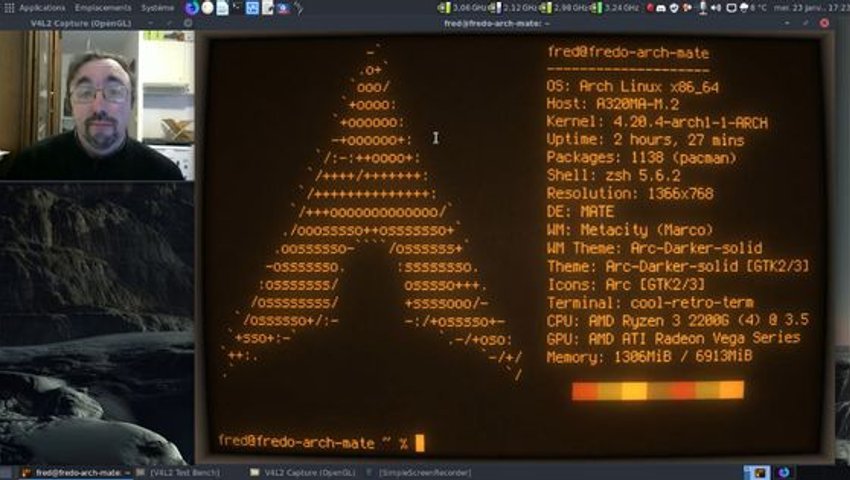This screenshot has width=850, height=480.
Task: Click the network connection tray icon
Action: click(731, 8)
